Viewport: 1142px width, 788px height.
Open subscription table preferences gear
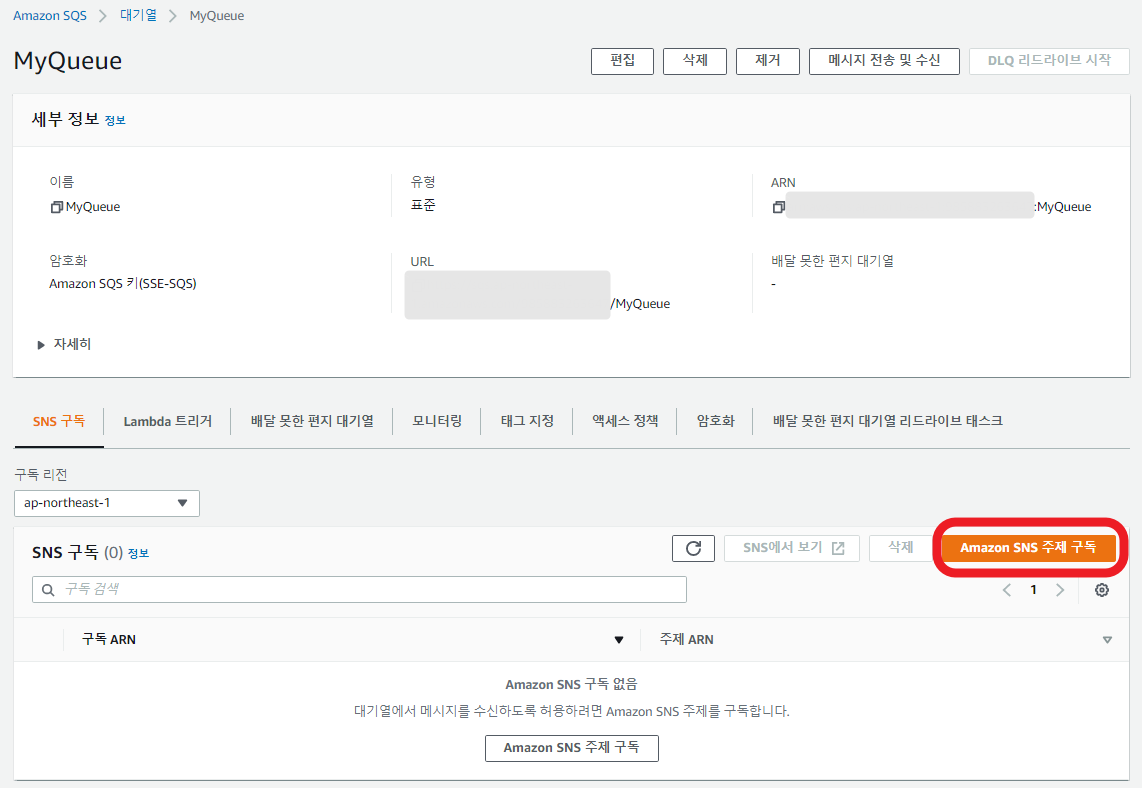(x=1102, y=590)
